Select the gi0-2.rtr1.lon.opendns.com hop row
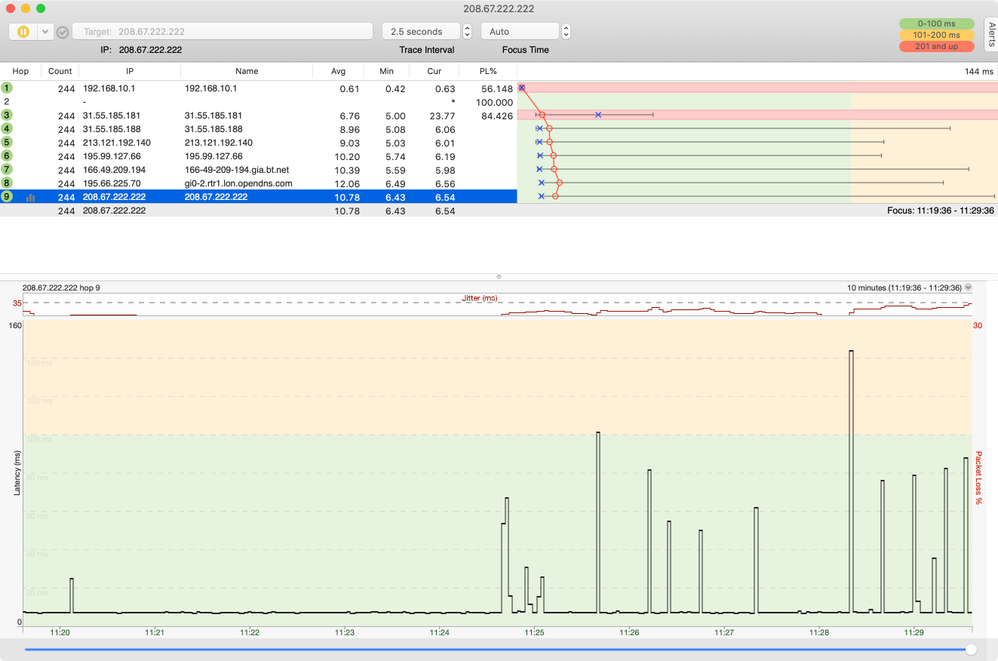This screenshot has height=661, width=998. pyautogui.click(x=238, y=184)
